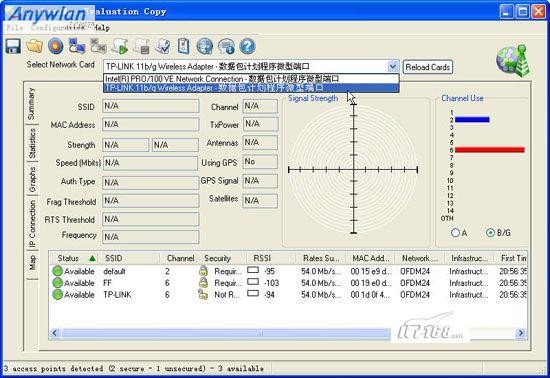Click the red channel 6 usage bar
The image size is (550, 378).
pyautogui.click(x=490, y=150)
